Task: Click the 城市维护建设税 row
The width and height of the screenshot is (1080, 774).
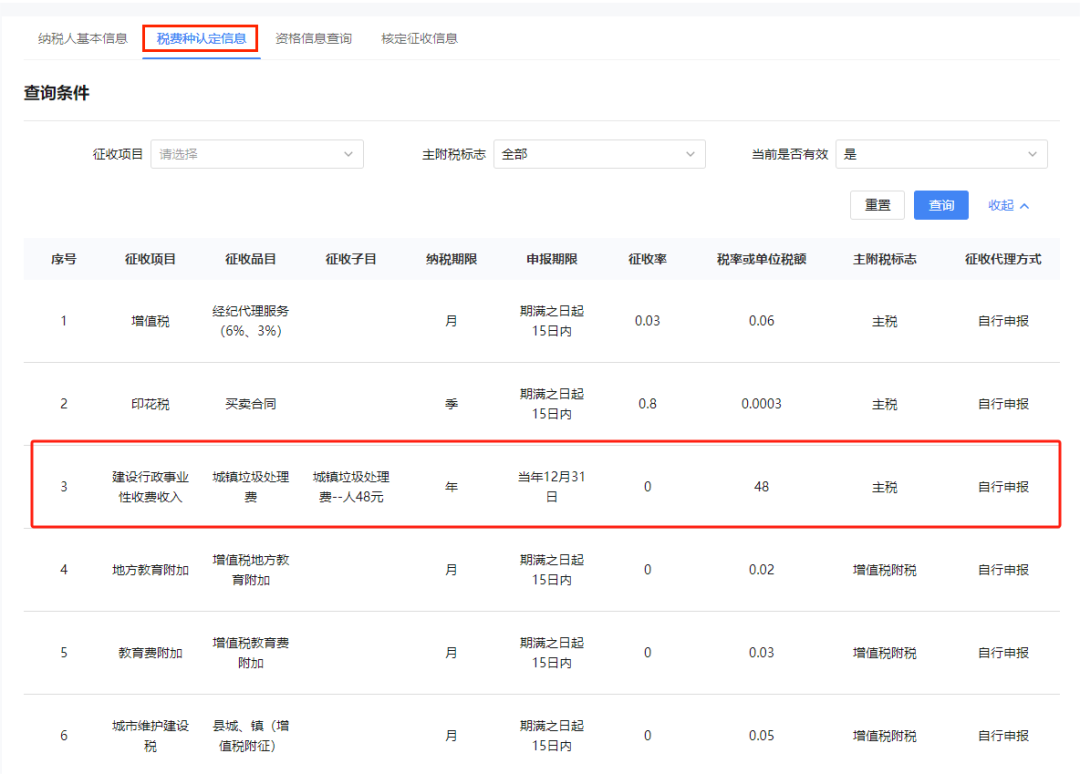Action: pos(540,735)
